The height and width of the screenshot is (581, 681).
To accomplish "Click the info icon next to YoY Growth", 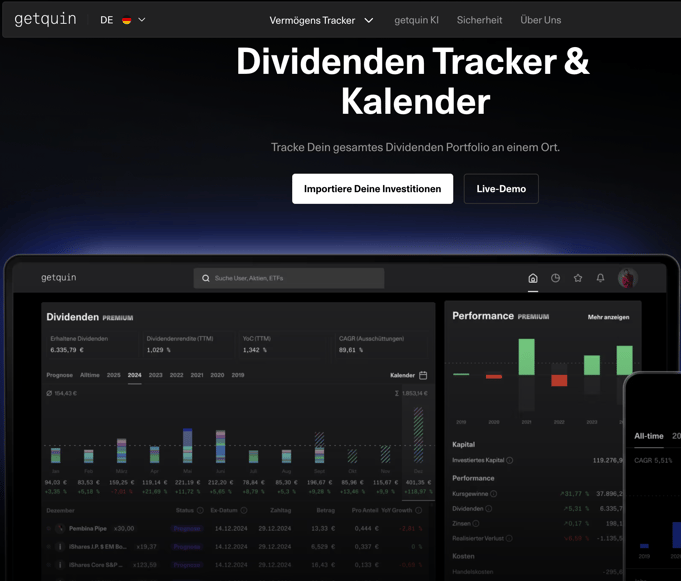I will [x=419, y=511].
